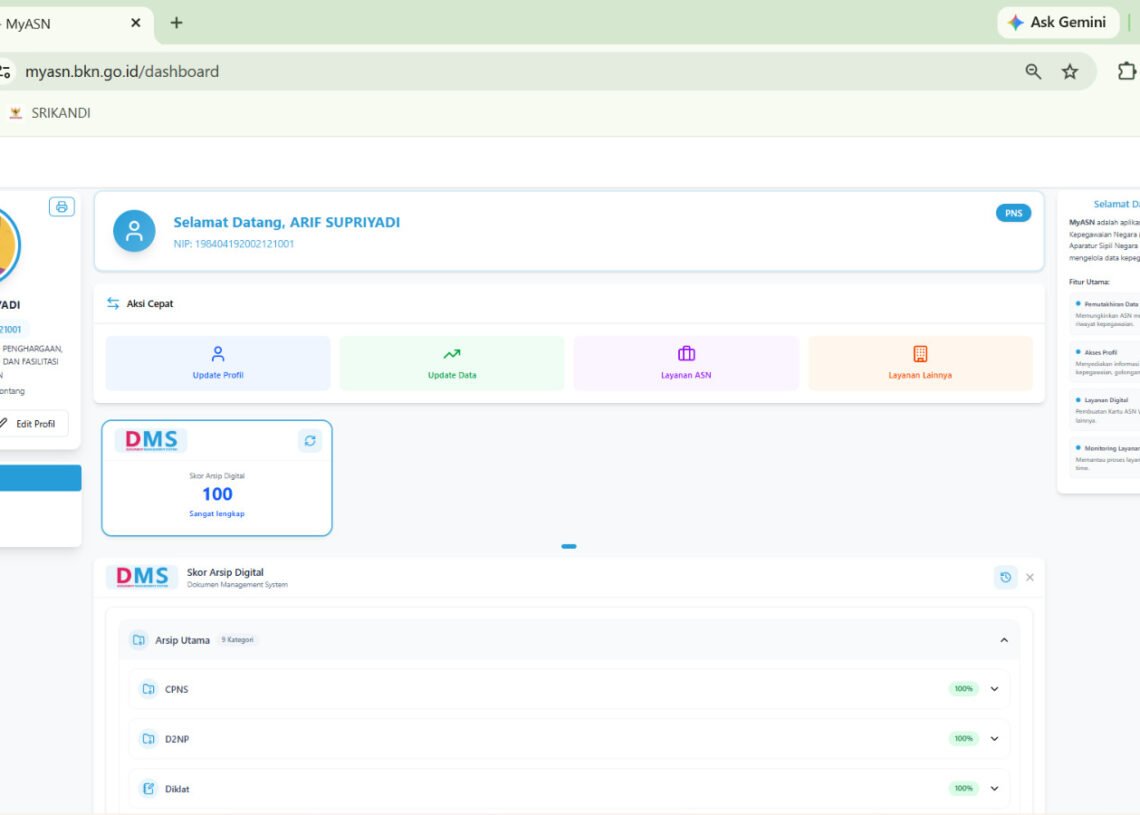Open Update Profil quick action
This screenshot has height=815, width=1140.
click(x=218, y=363)
